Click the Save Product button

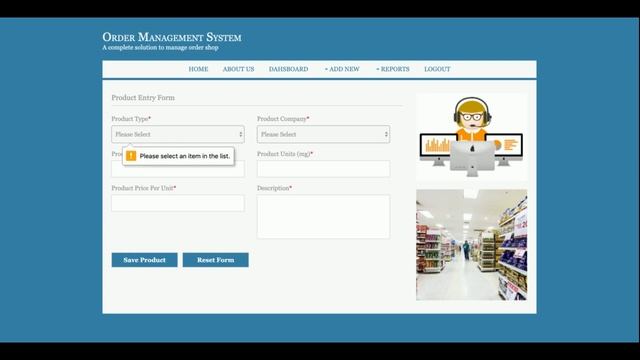(144, 260)
